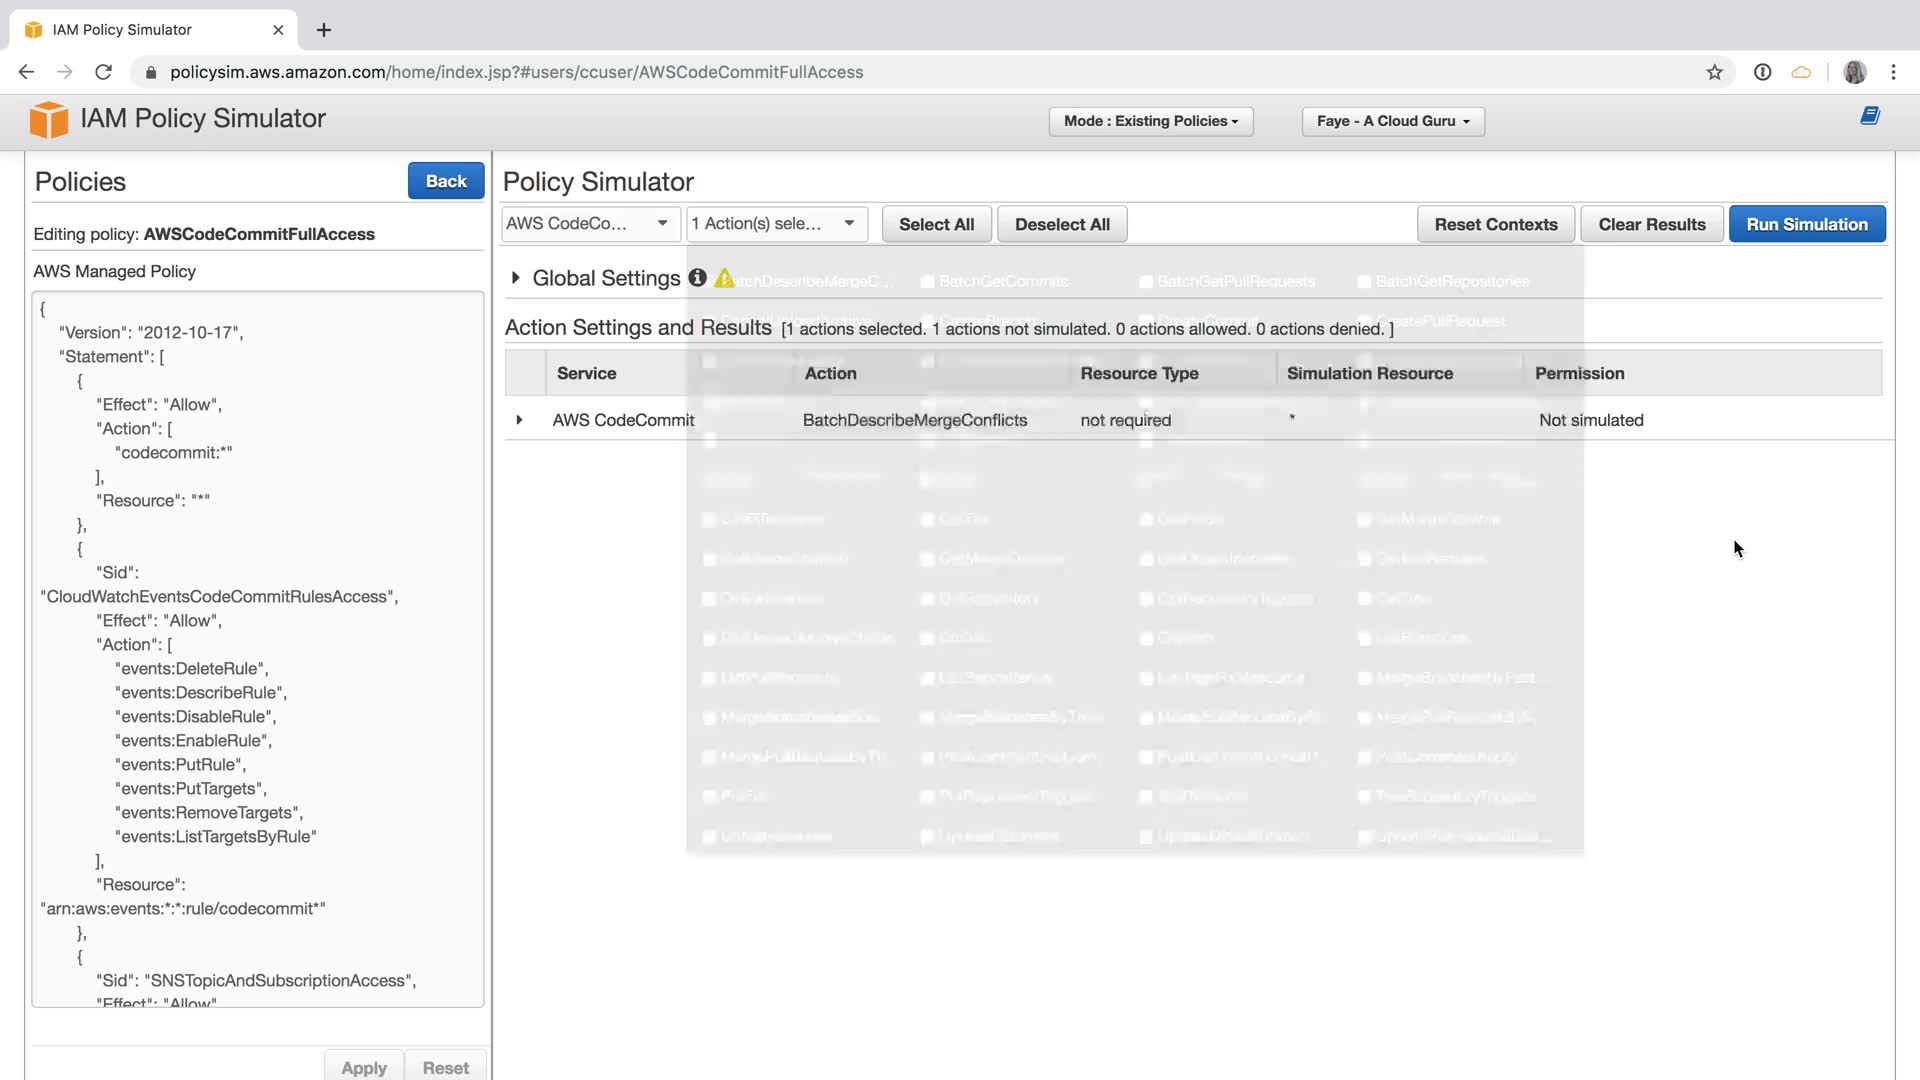Open the documentation book icon

[1870, 116]
